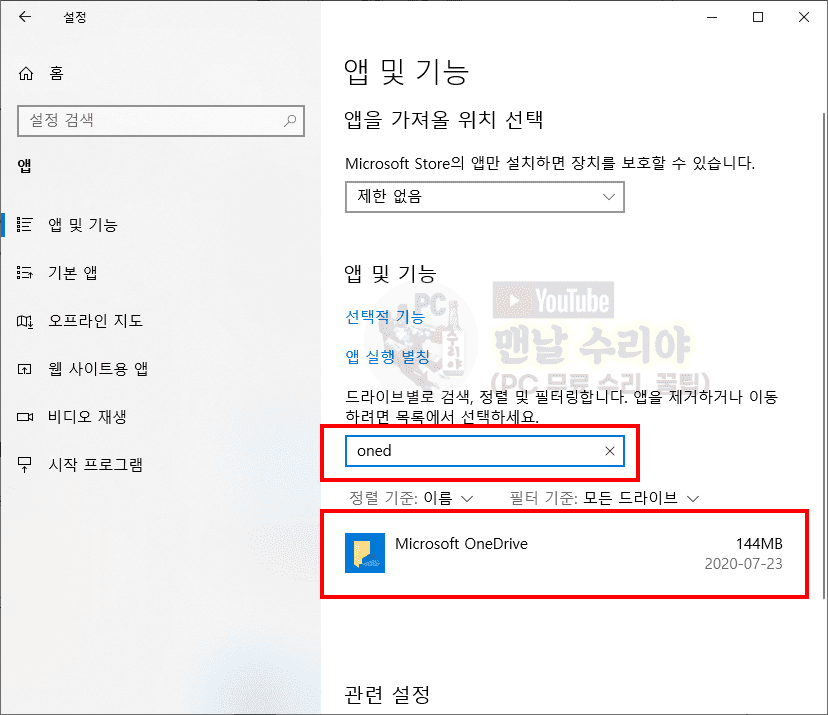The width and height of the screenshot is (828, 715).
Task: Open the 필터 기준: 모든 드라이브 dropdown
Action: [x=604, y=498]
